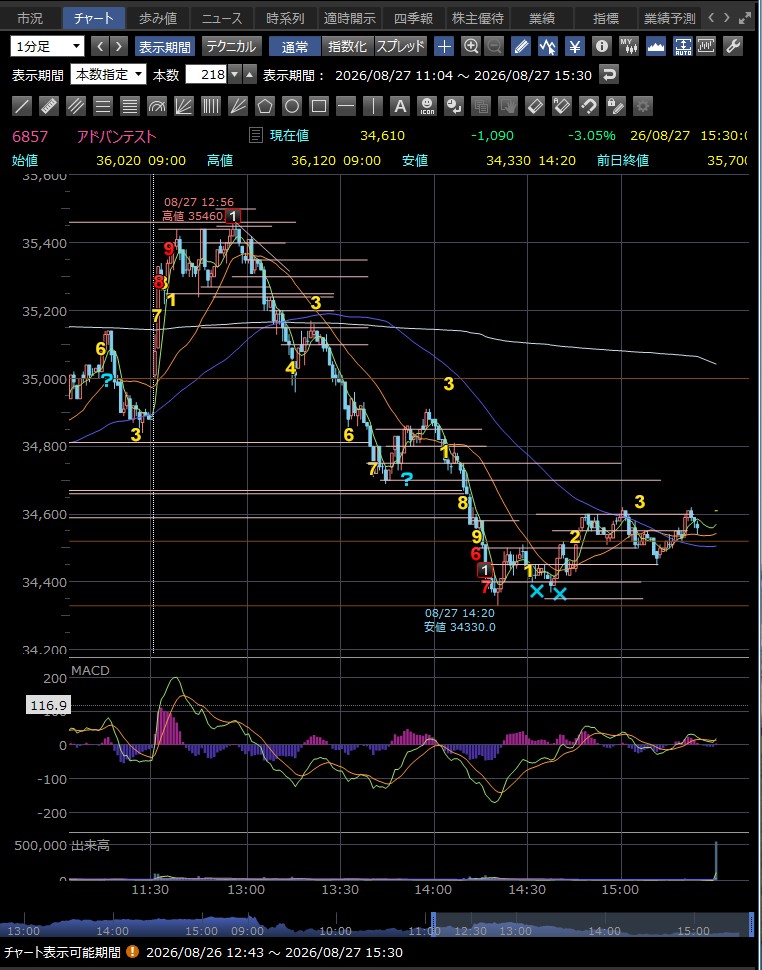Image resolution: width=762 pixels, height=970 pixels.
Task: Click the yen price icon
Action: (x=575, y=46)
